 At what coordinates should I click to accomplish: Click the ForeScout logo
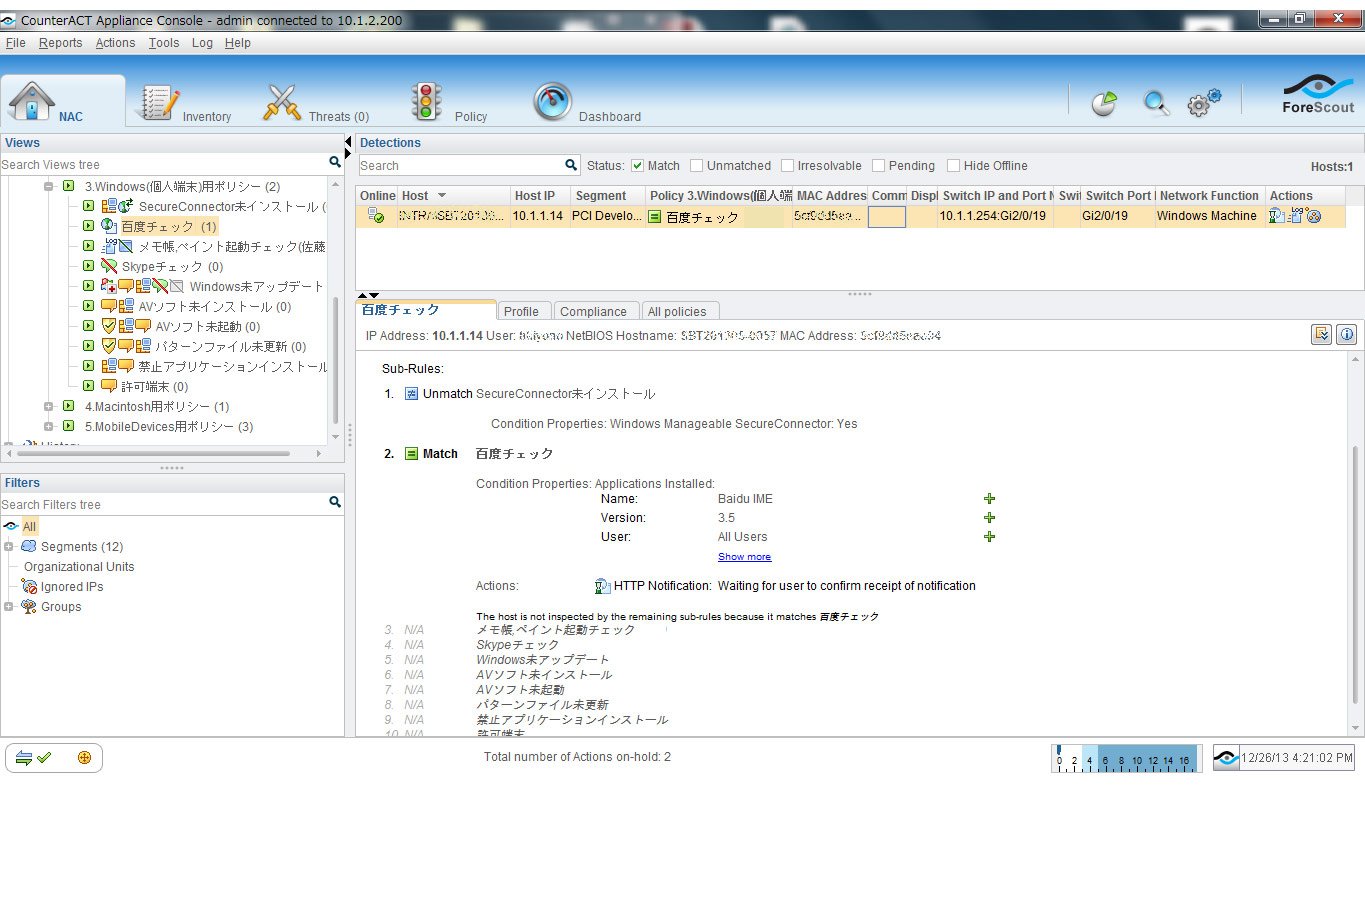click(1318, 94)
